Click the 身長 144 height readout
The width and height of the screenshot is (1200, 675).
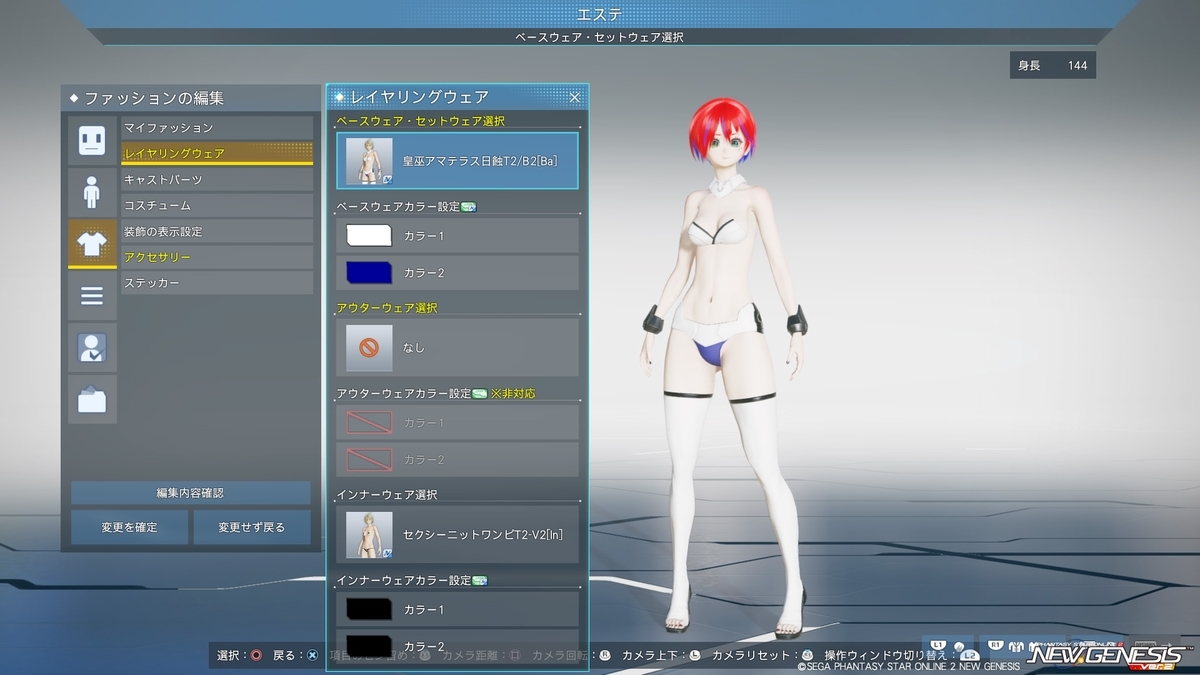[x=1052, y=66]
